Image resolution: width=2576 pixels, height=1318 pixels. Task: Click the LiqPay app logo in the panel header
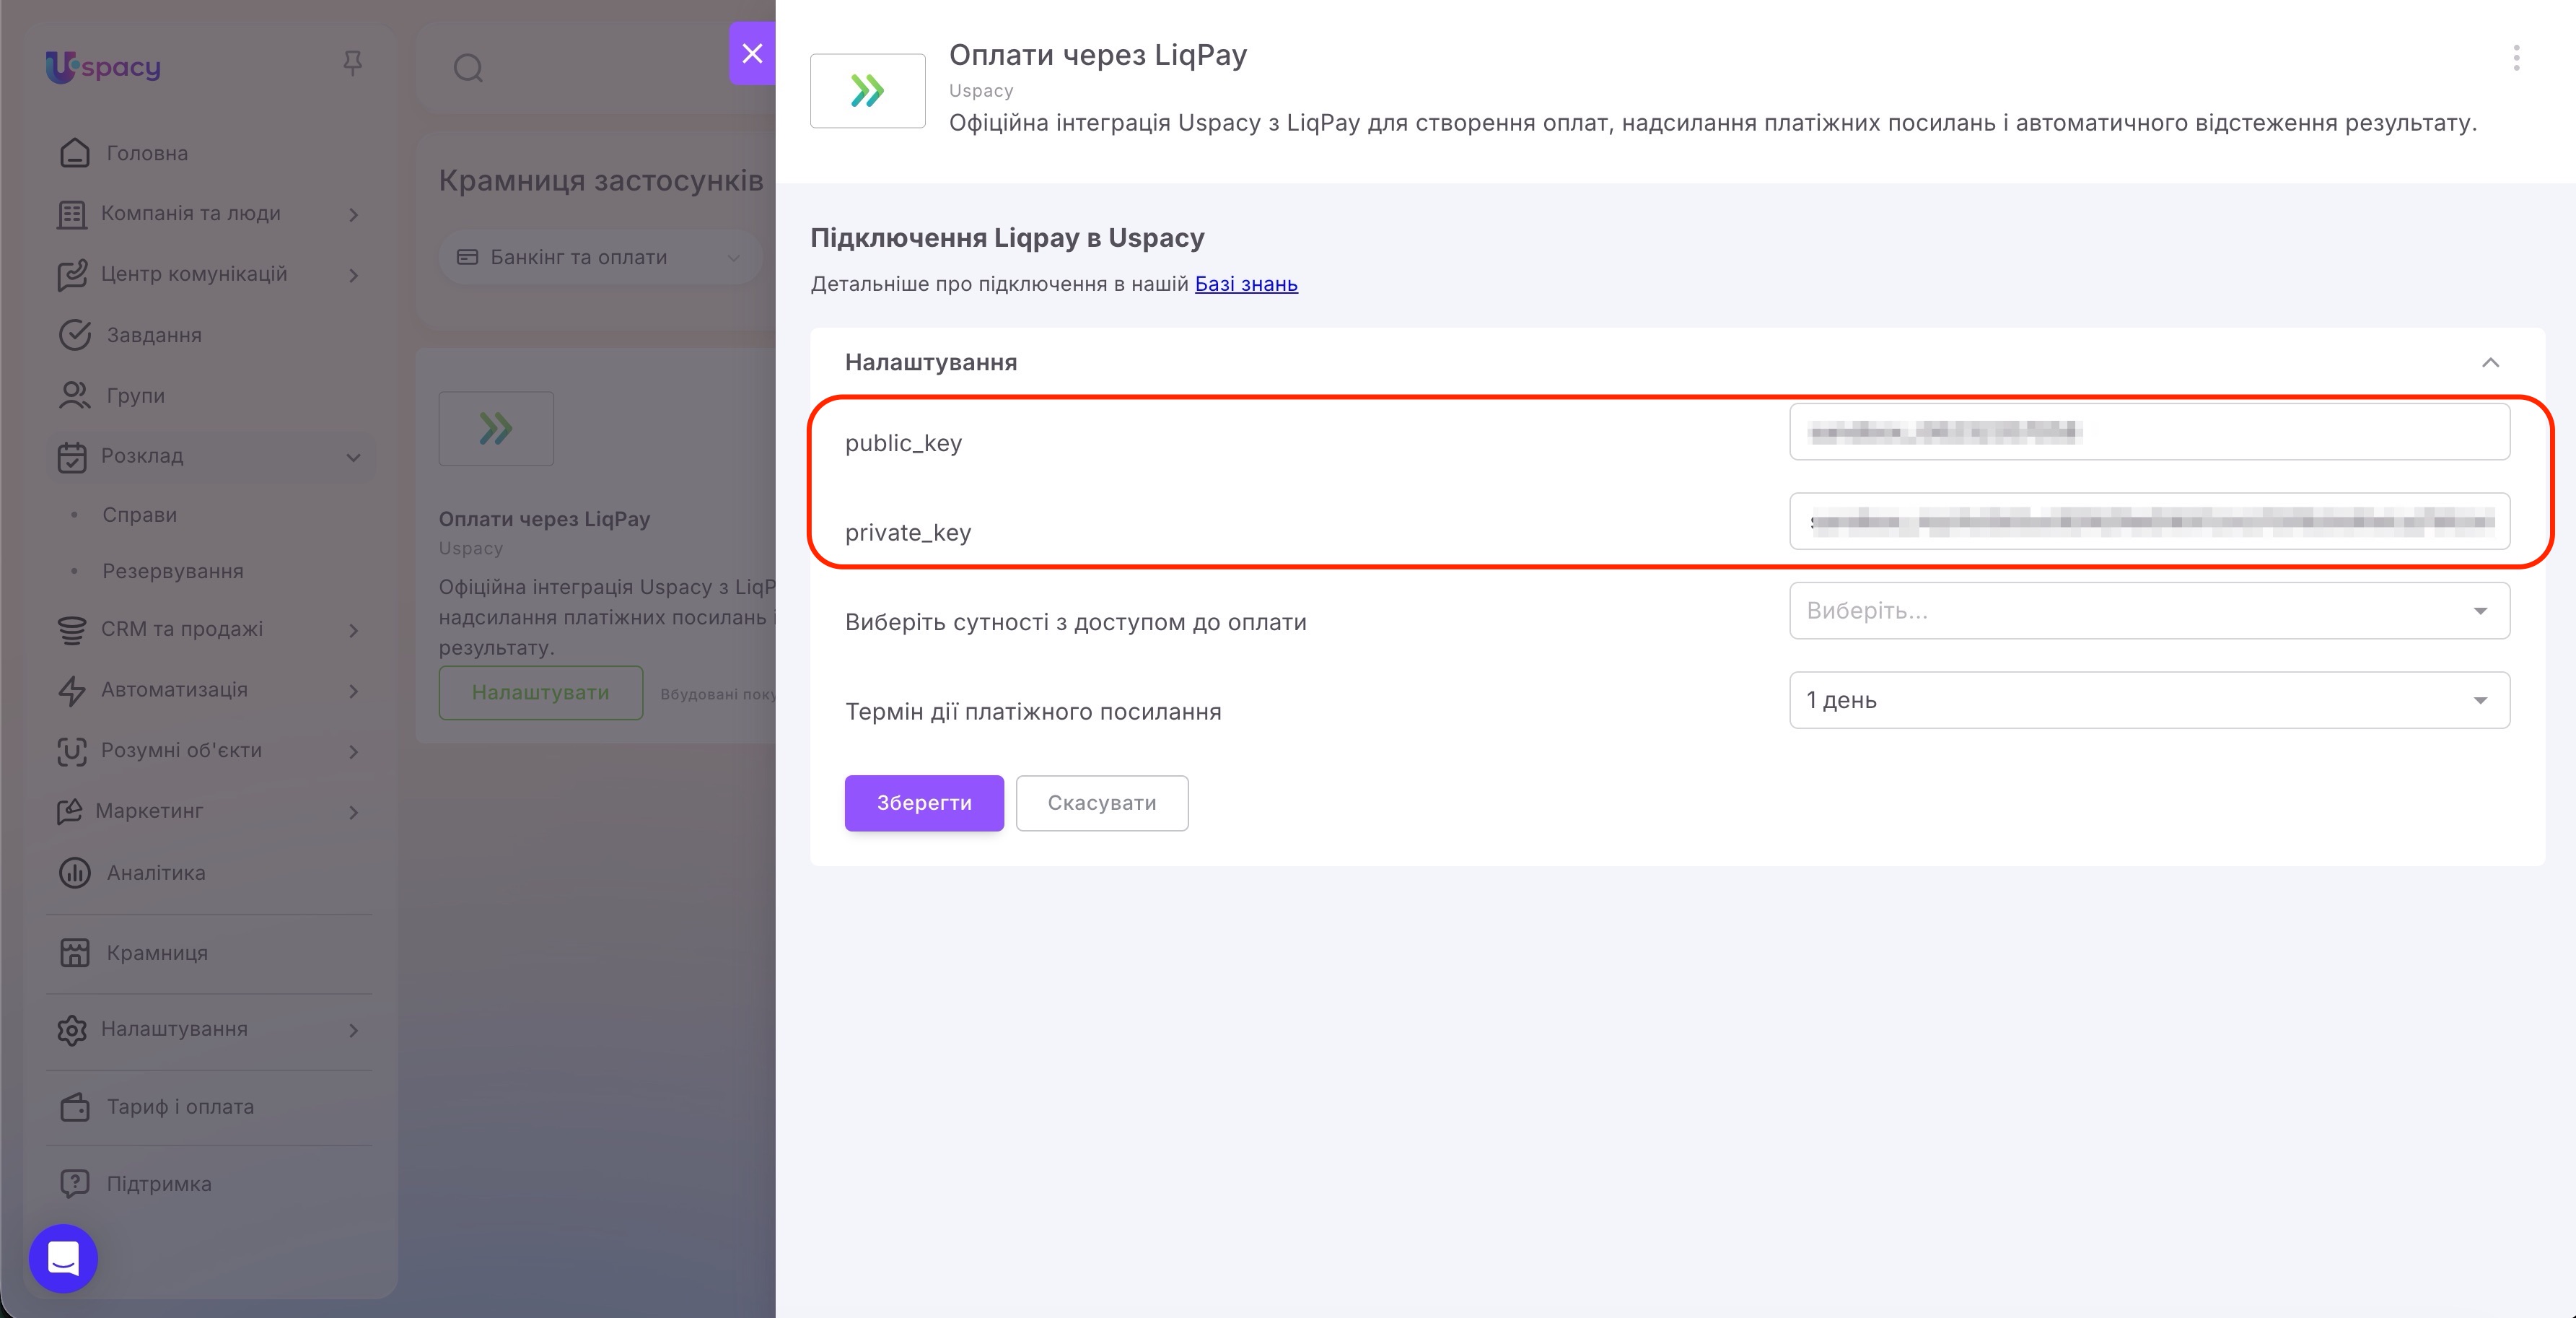click(868, 91)
